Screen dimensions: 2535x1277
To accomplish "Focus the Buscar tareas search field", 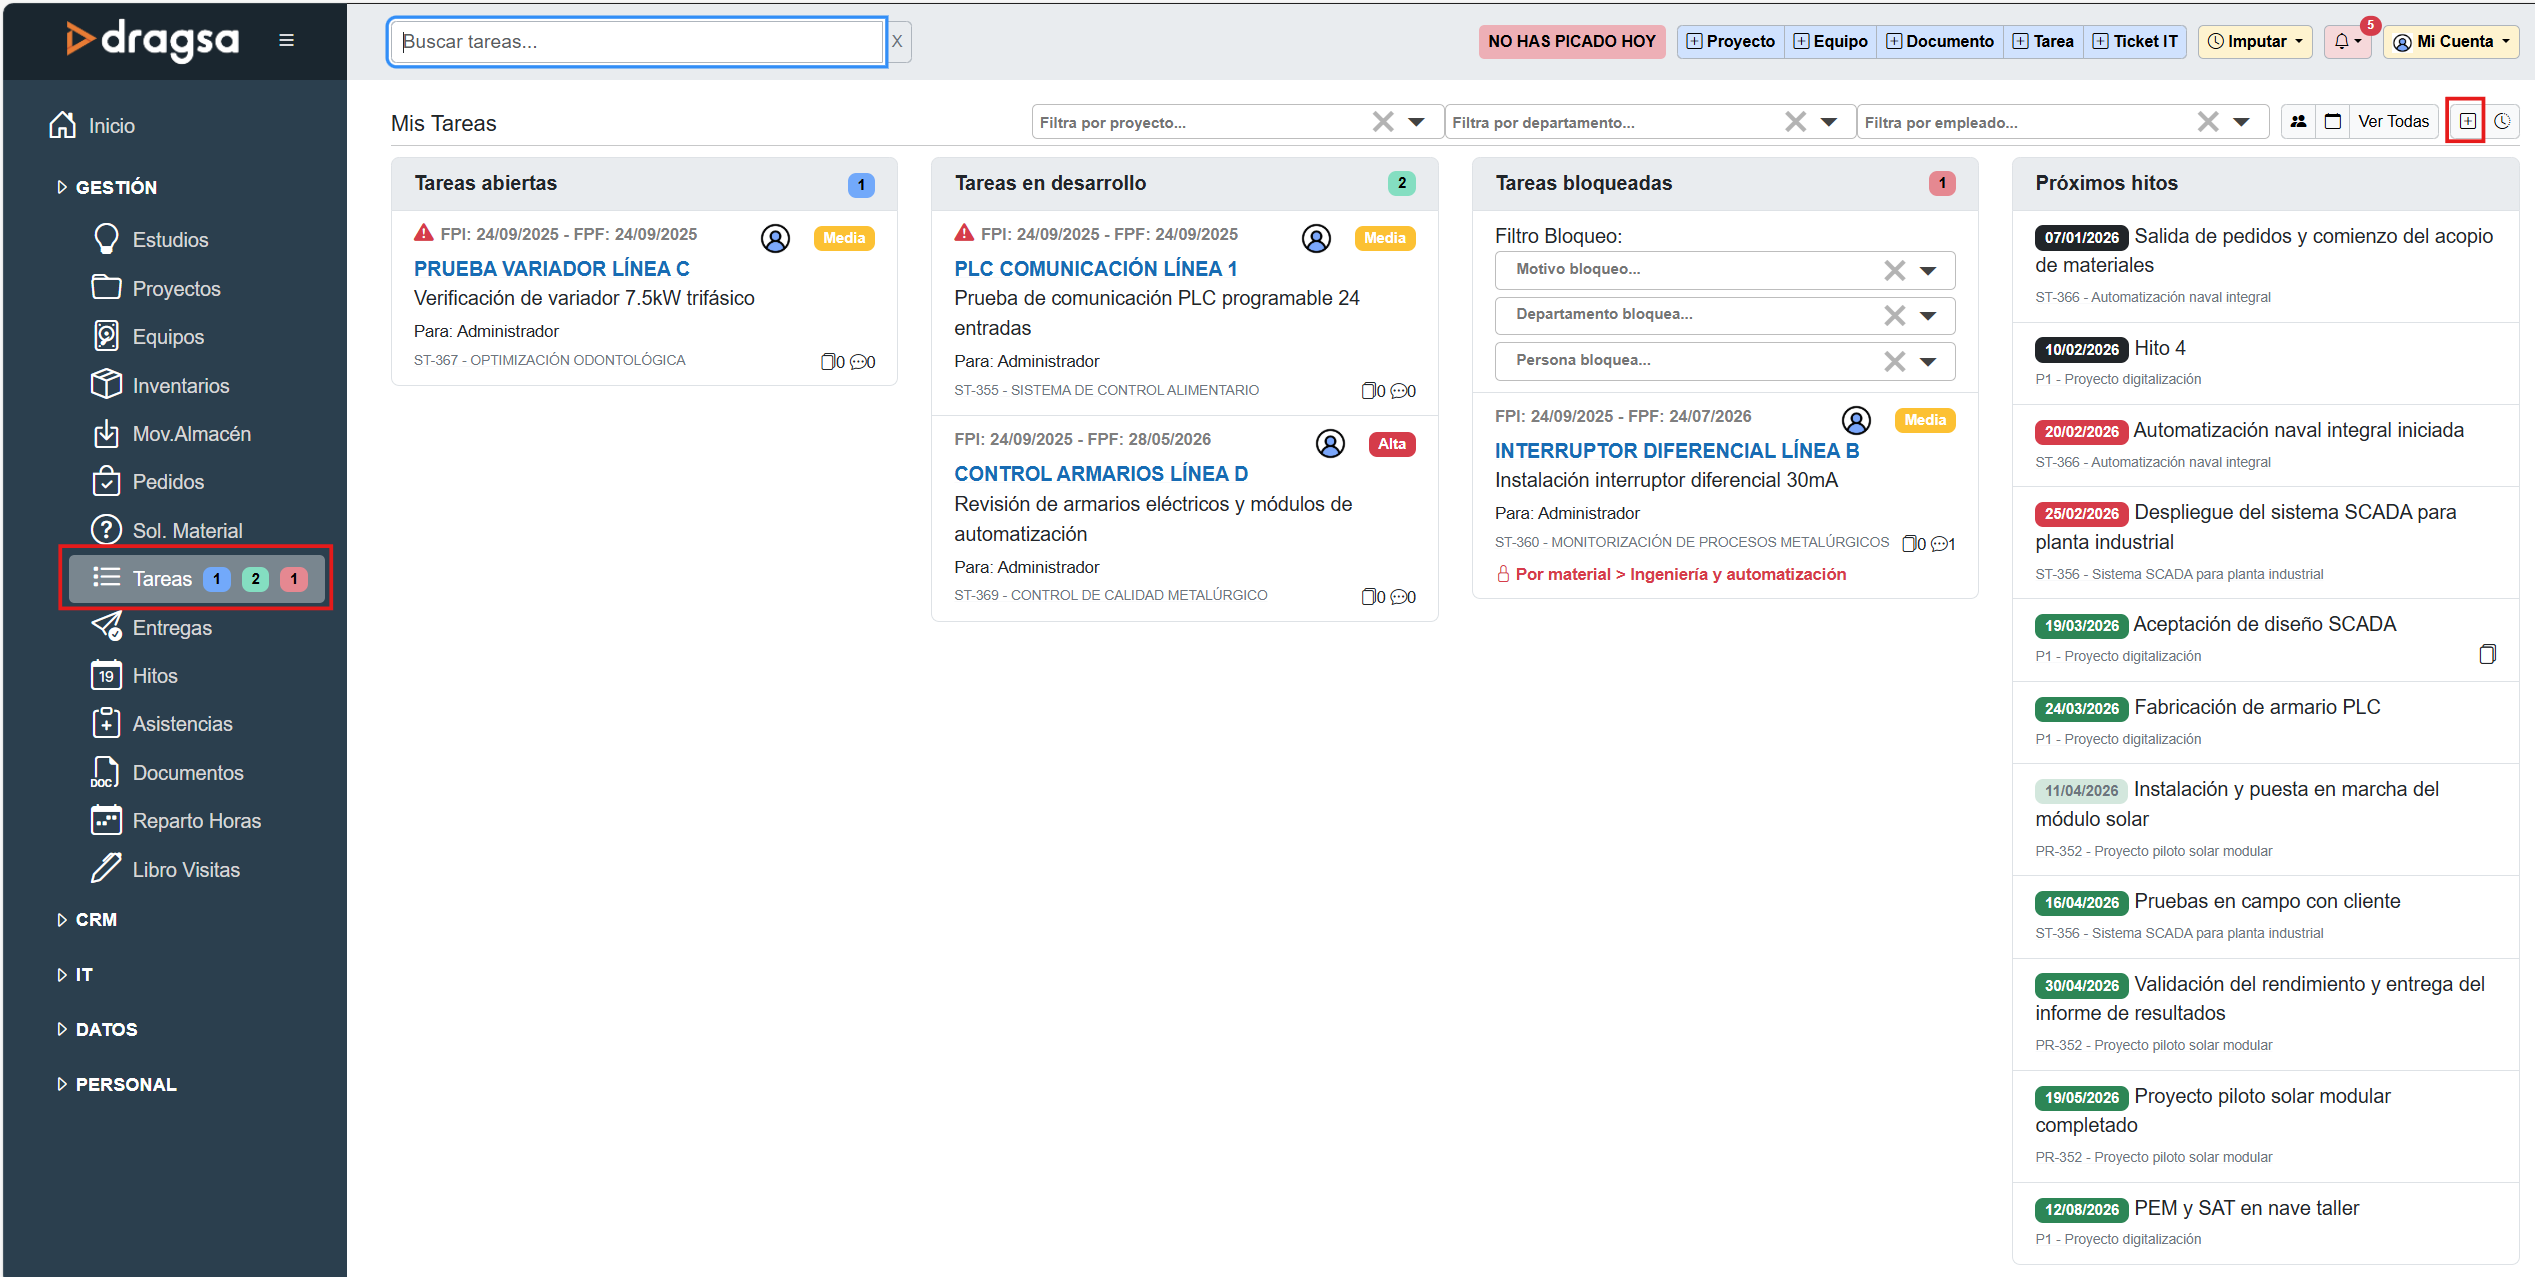I will click(637, 42).
